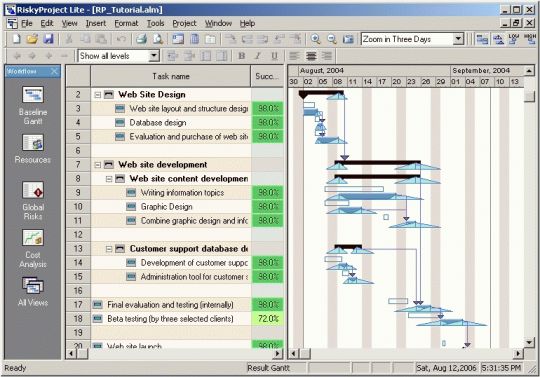This screenshot has height=377, width=540.
Task: Align text left
Action: 294,56
